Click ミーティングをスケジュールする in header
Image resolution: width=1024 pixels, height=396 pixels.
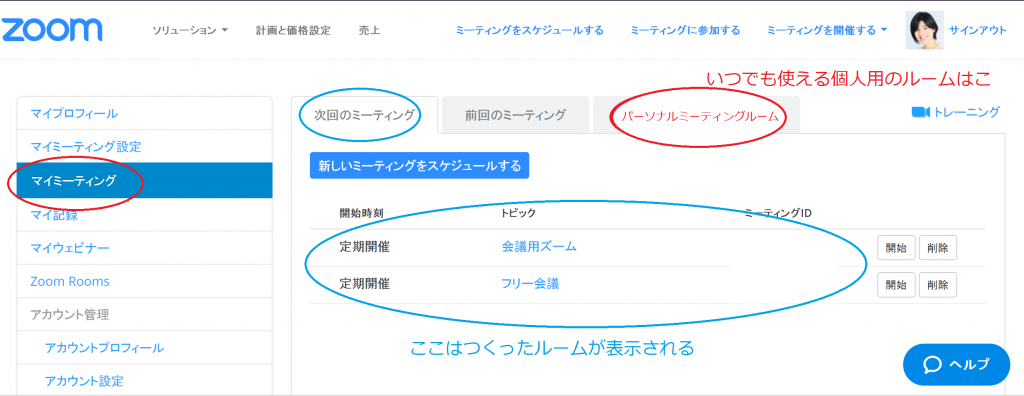530,30
